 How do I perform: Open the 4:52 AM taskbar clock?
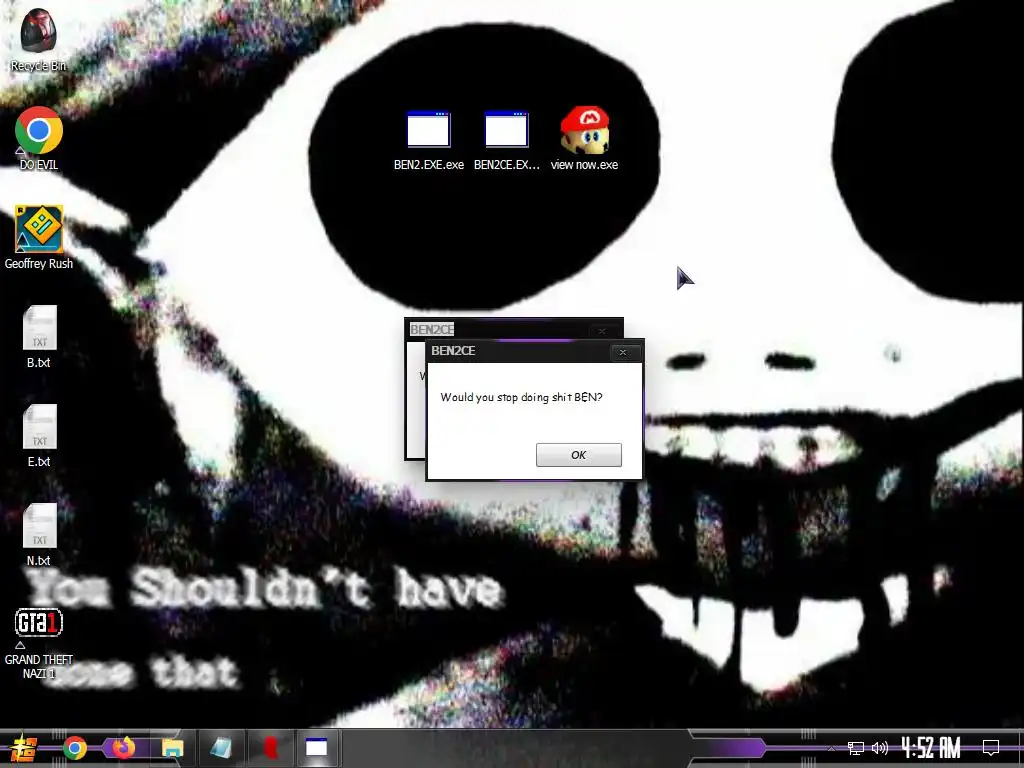pos(931,748)
